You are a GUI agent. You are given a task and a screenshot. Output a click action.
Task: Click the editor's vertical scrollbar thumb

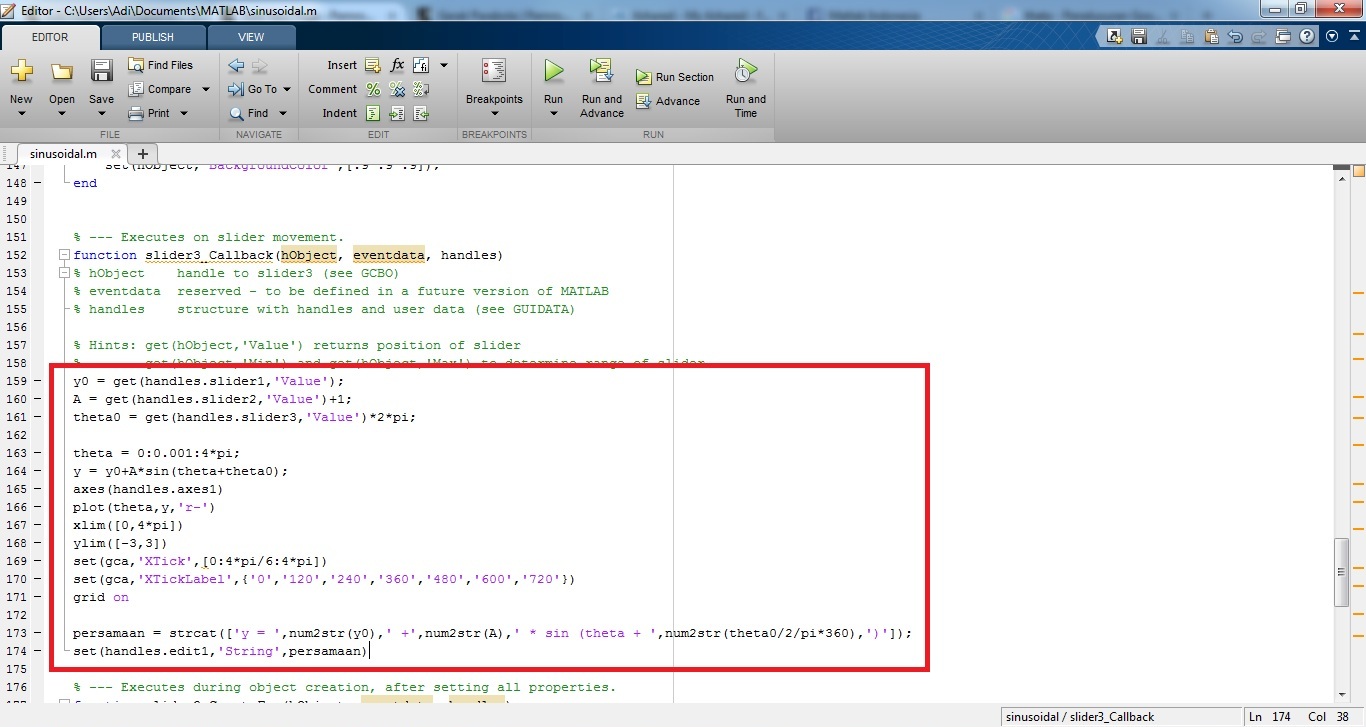[1342, 572]
